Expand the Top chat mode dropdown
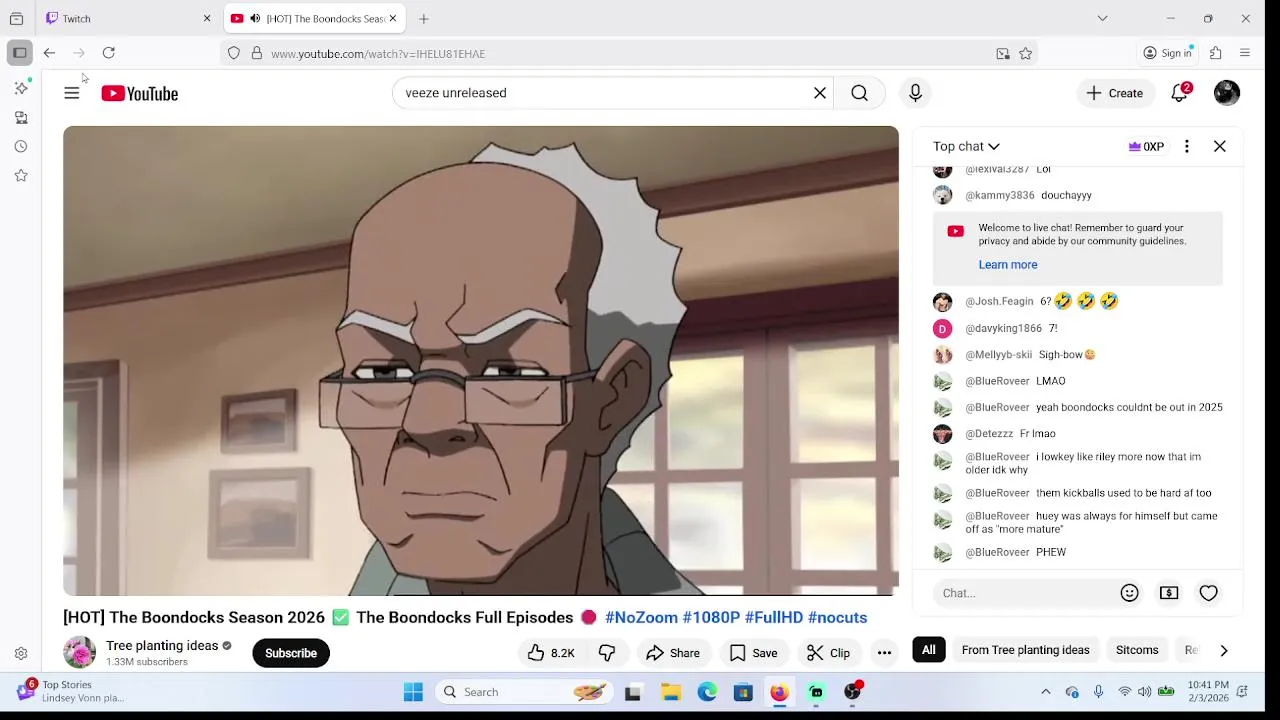Image resolution: width=1280 pixels, height=720 pixels. (x=966, y=146)
